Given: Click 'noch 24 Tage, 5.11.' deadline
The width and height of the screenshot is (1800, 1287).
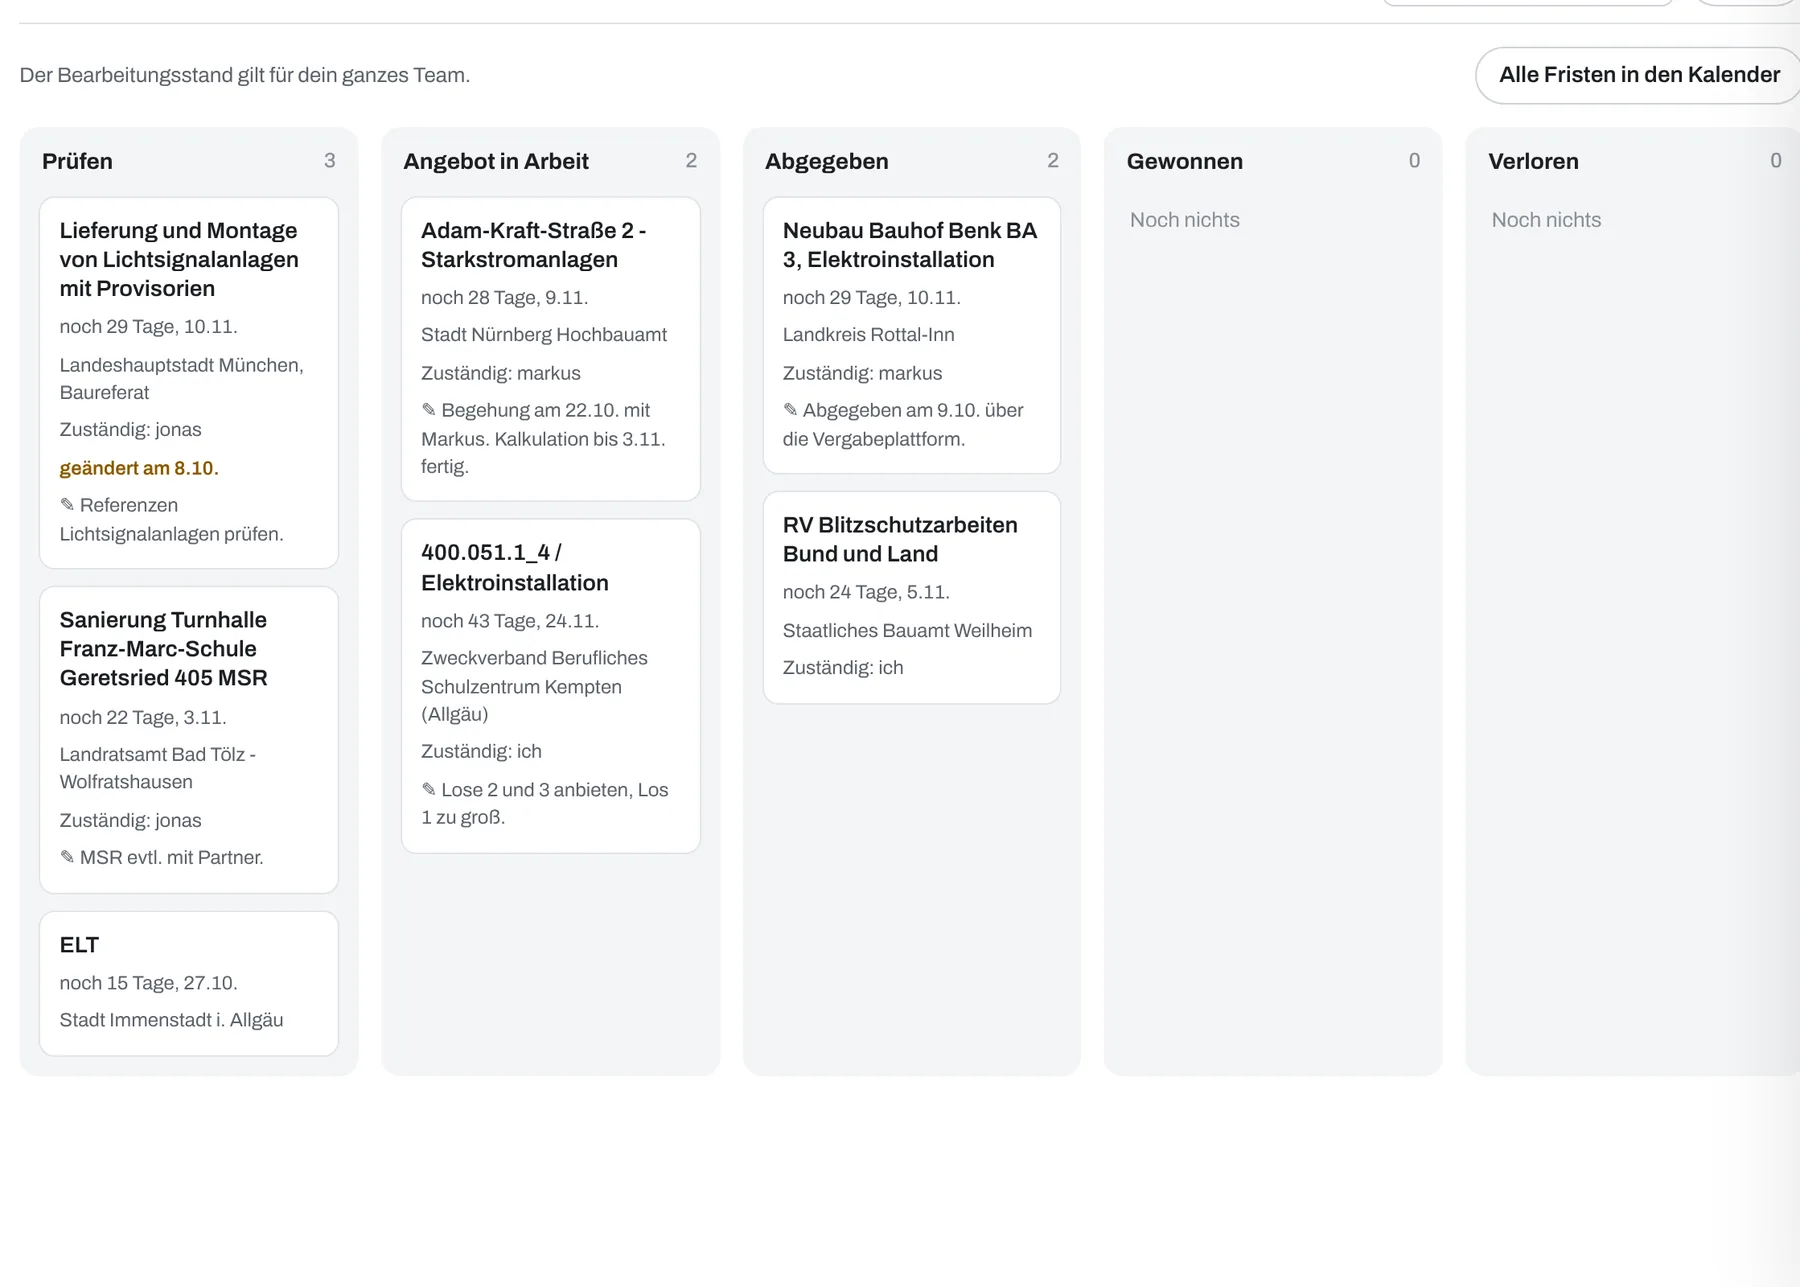Looking at the screenshot, I should 866,592.
